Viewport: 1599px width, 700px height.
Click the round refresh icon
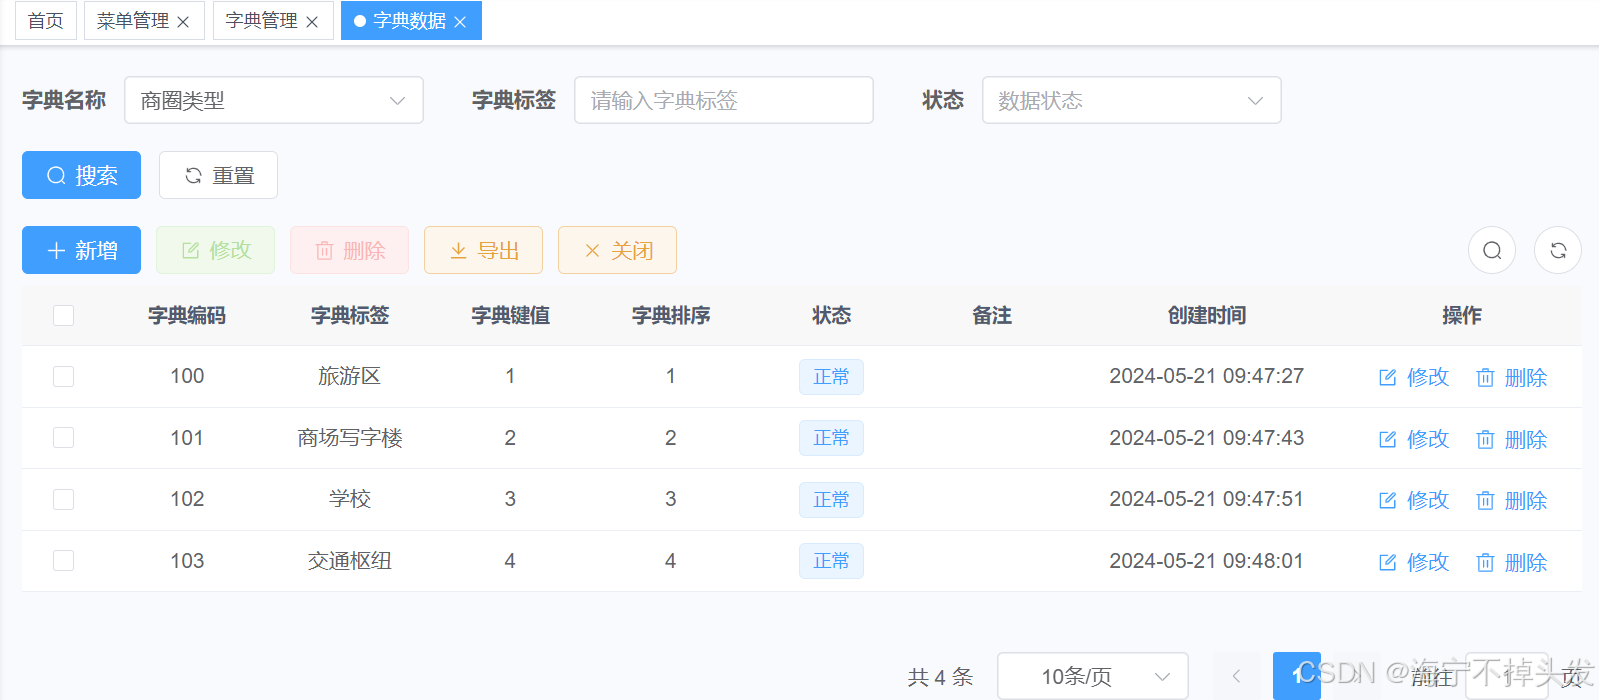(1558, 250)
